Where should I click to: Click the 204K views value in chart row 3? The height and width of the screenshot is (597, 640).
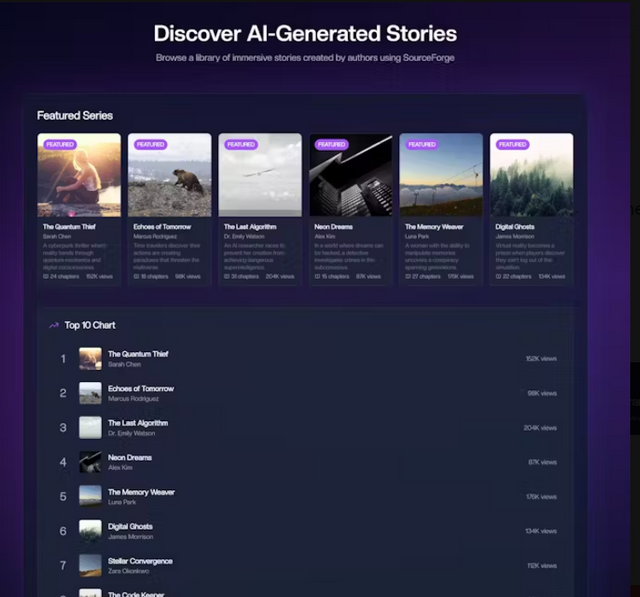(540, 428)
